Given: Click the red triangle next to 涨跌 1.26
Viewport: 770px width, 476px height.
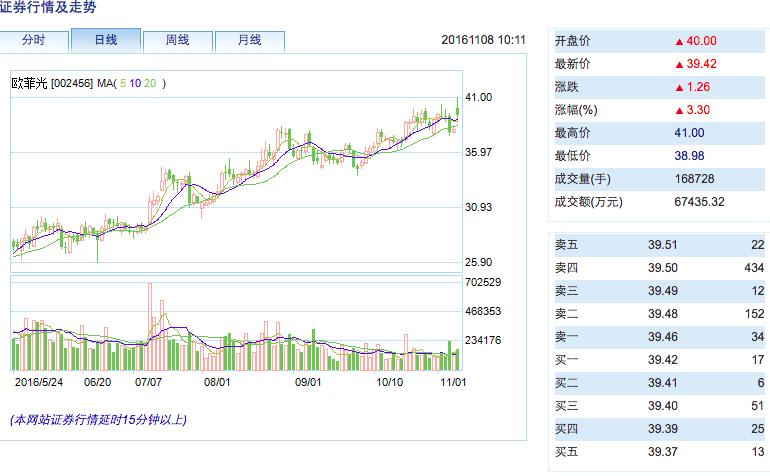Looking at the screenshot, I should [x=679, y=87].
